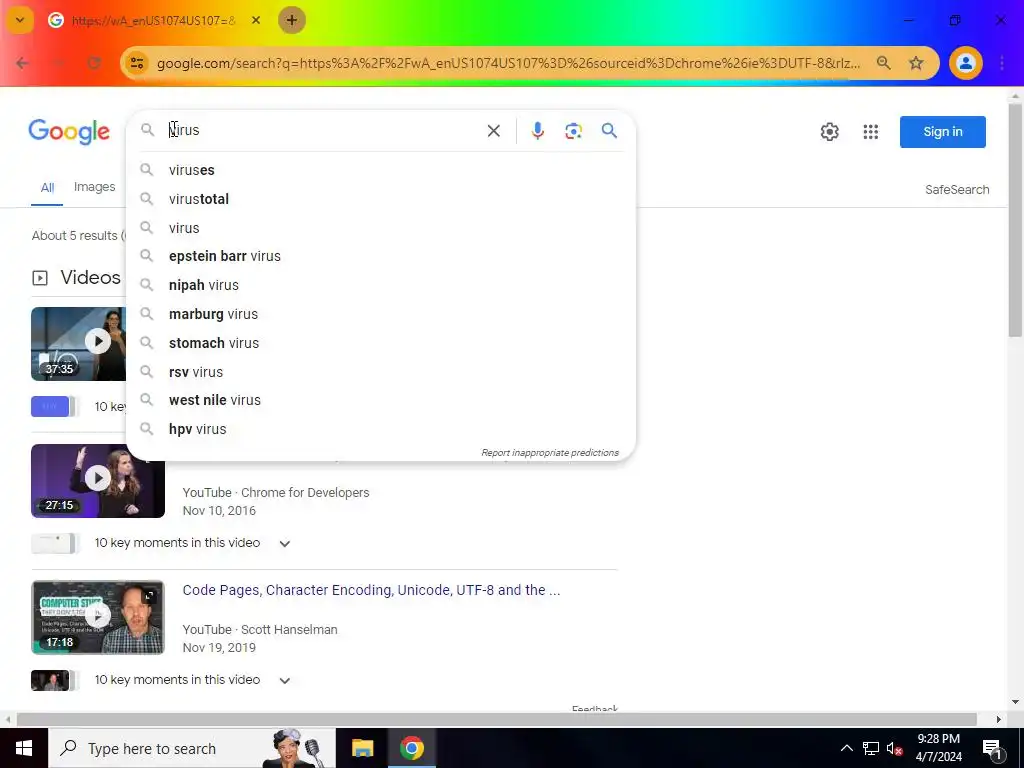Open SafeSearch settings
Image resolution: width=1024 pixels, height=768 pixels.
[x=957, y=189]
